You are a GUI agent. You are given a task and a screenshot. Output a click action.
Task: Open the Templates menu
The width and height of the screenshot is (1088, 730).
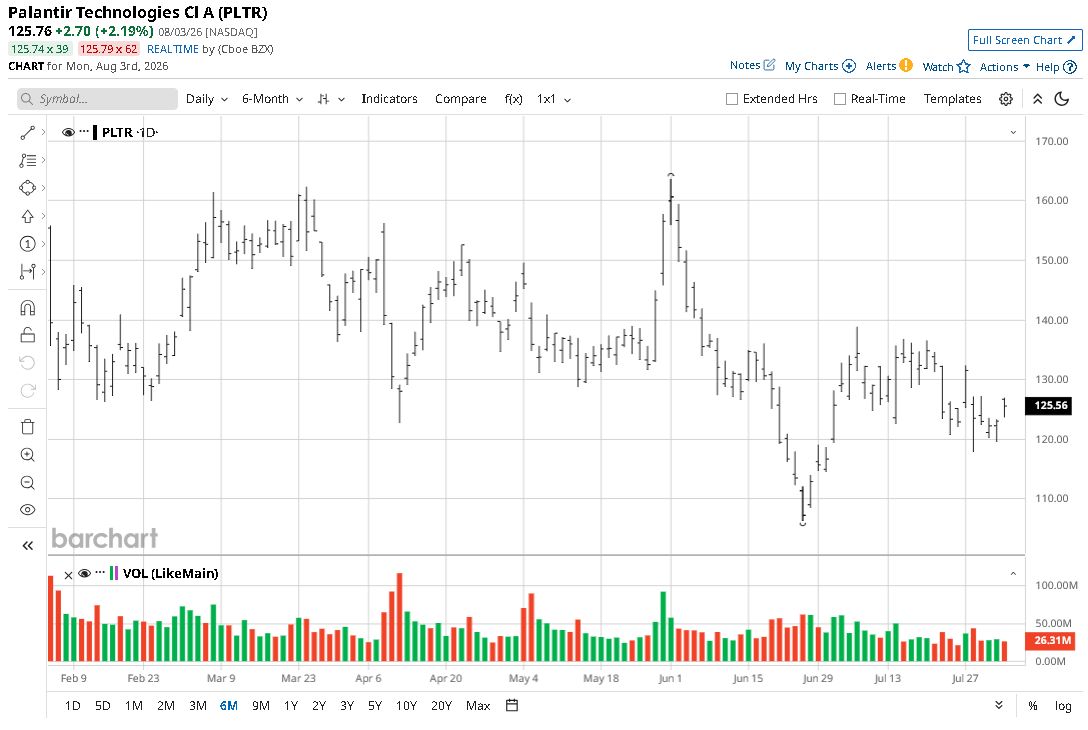tap(952, 99)
